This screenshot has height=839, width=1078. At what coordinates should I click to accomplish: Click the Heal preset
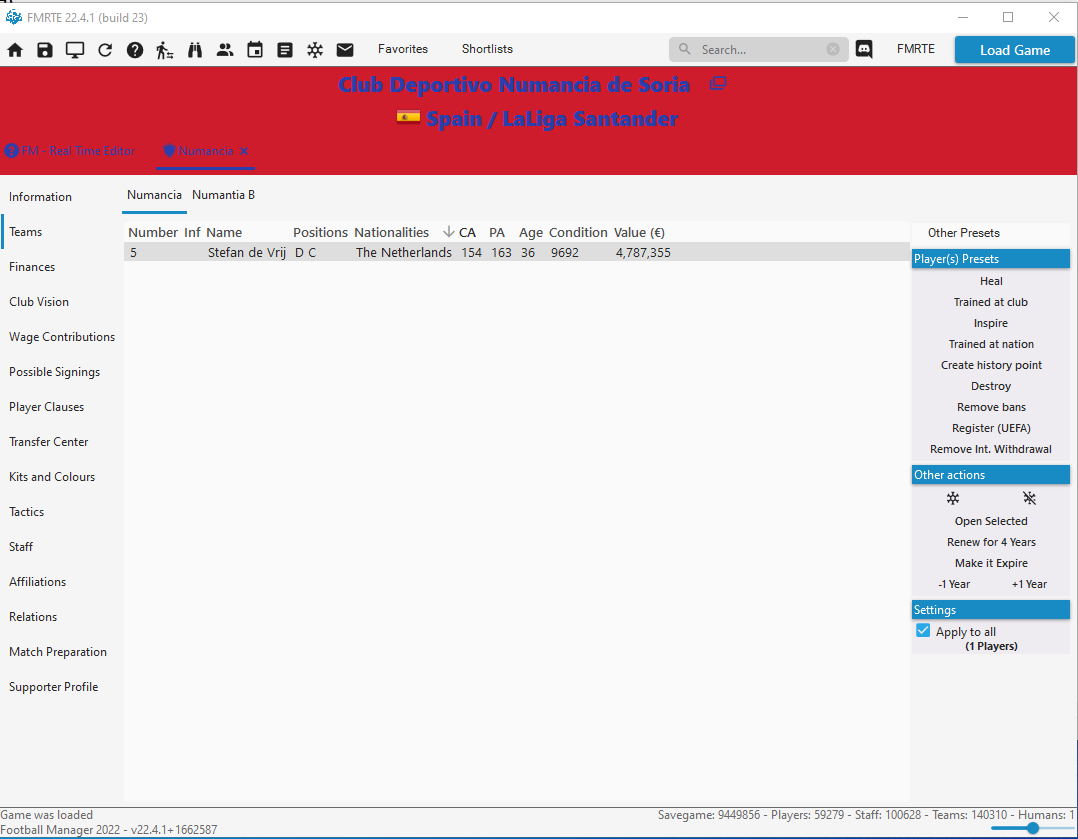click(x=991, y=281)
